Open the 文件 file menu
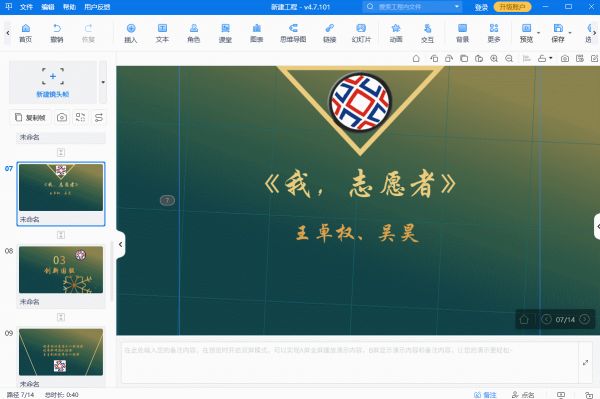The image size is (600, 399). [26, 7]
